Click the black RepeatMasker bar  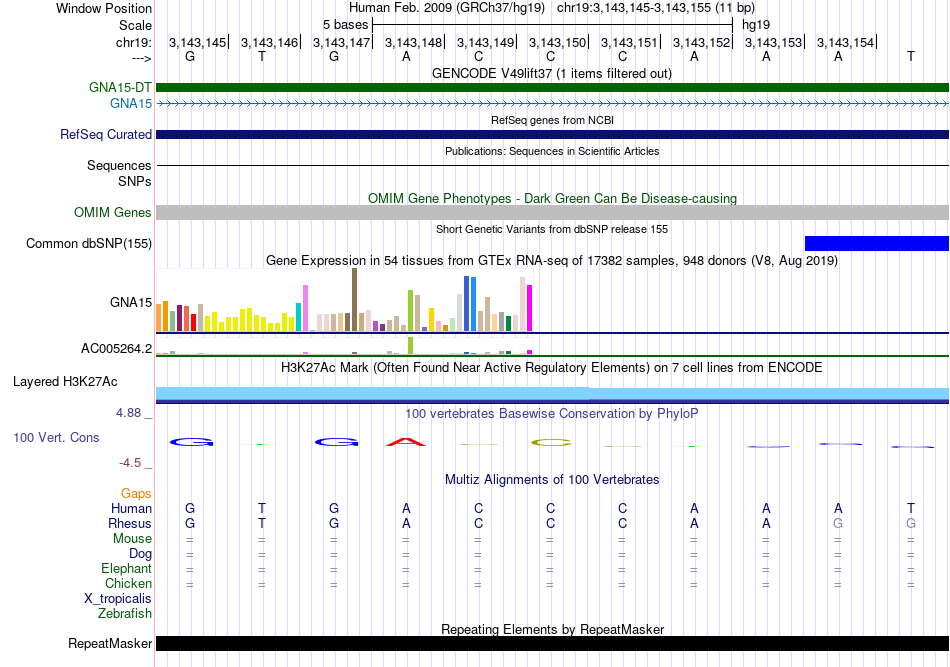click(552, 643)
